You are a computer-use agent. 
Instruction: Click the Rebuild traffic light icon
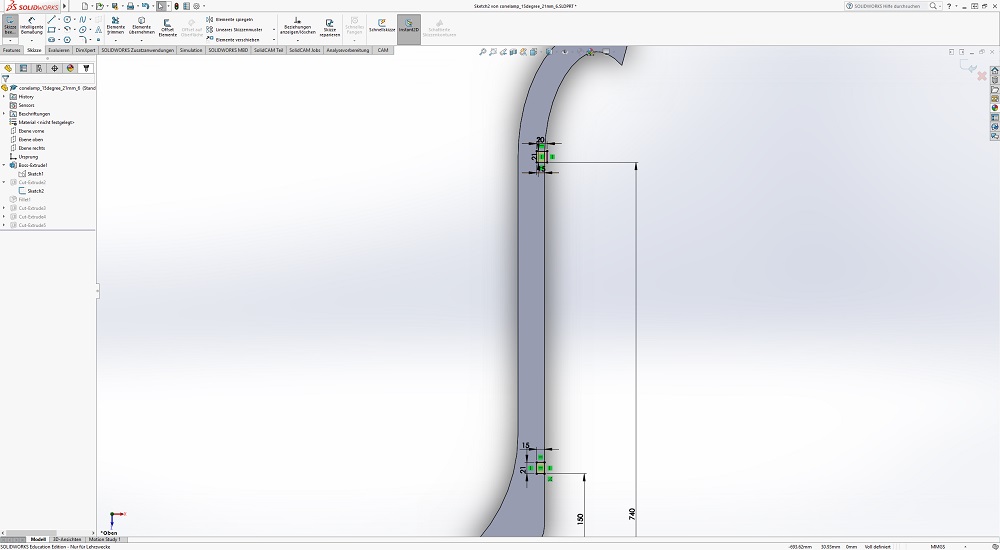177,6
